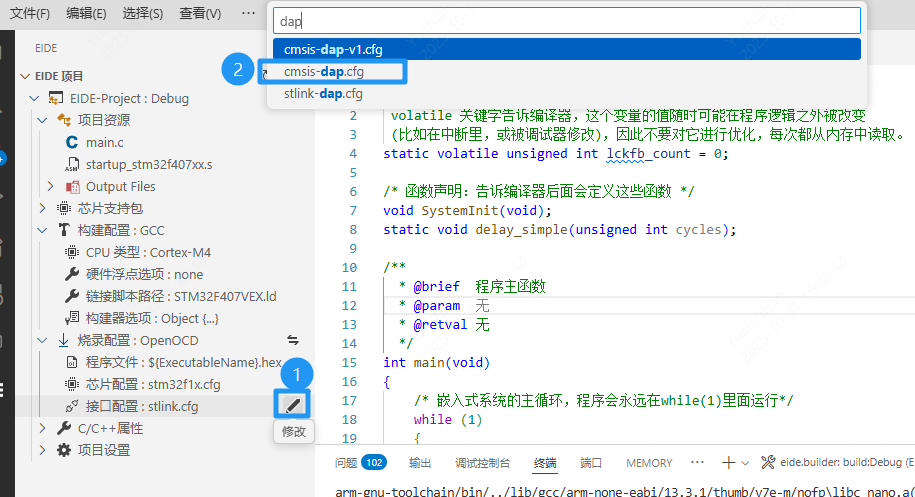
Task: Click the switch arrows icon beside 烧录配置
Action: [x=293, y=340]
